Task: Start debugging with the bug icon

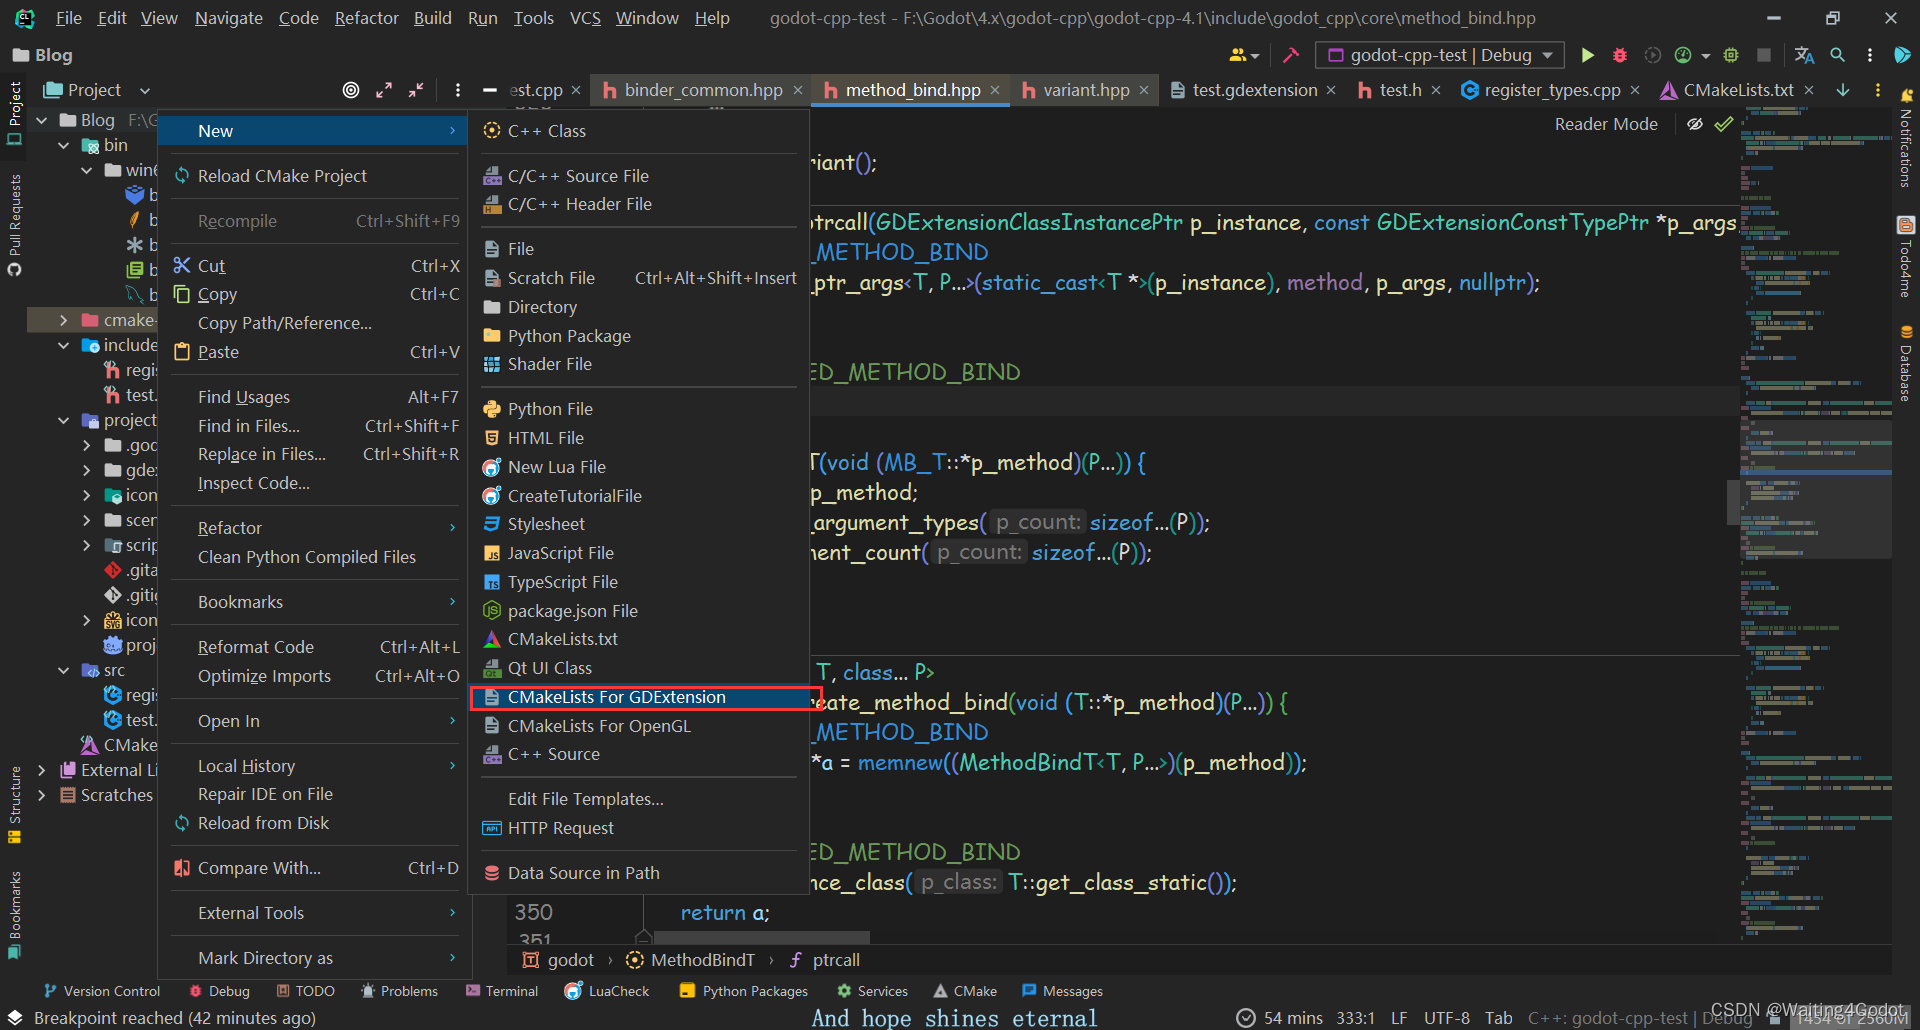Action: coord(1619,55)
